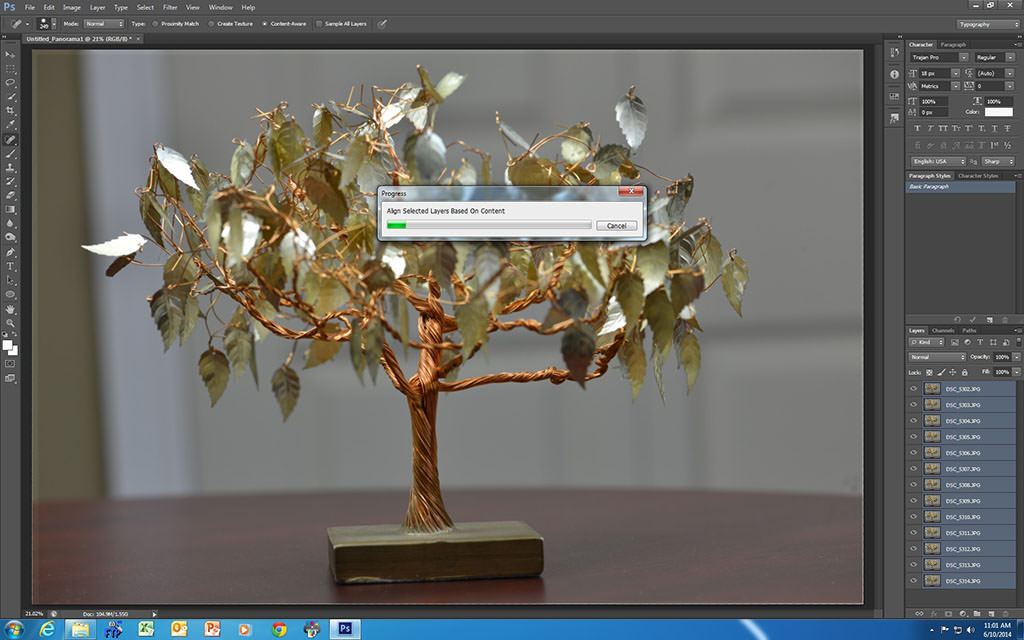1024x640 pixels.
Task: Select the Spot Healing Brush tool
Action: [10, 139]
